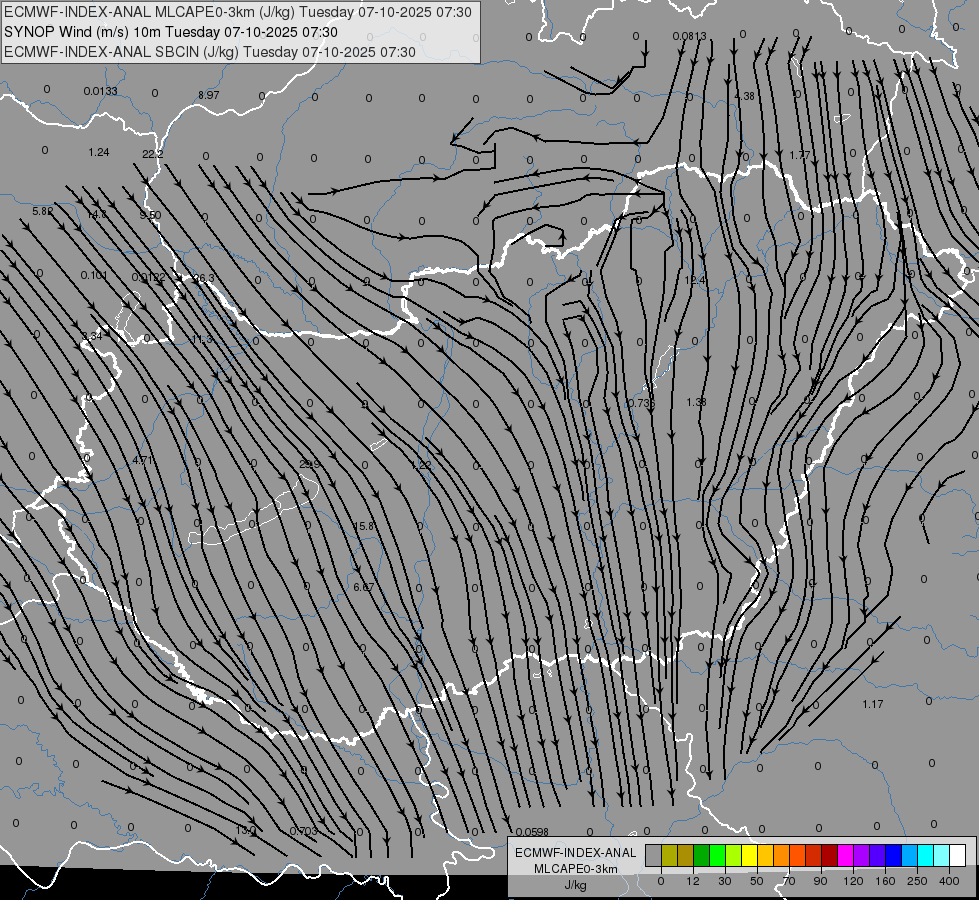
Task: Click the legend tick label 50
Action: click(x=757, y=881)
